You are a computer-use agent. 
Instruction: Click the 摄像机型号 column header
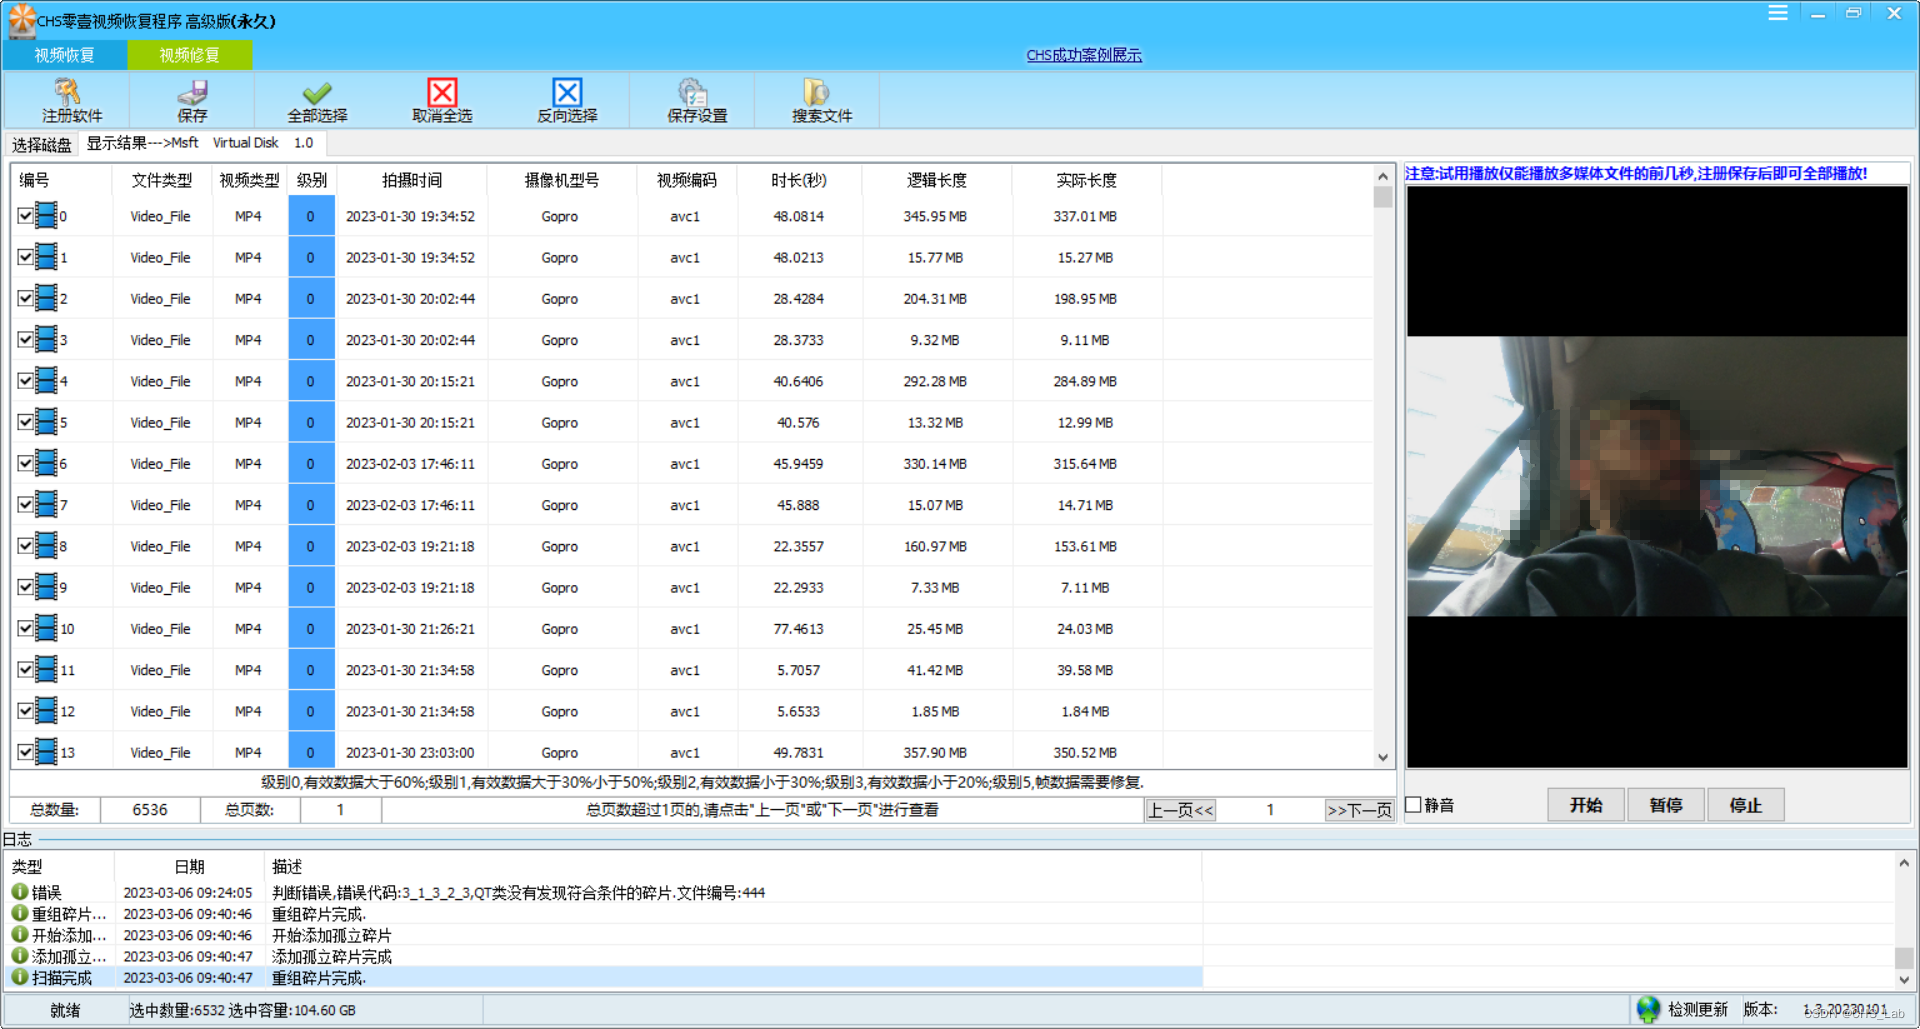coord(562,180)
